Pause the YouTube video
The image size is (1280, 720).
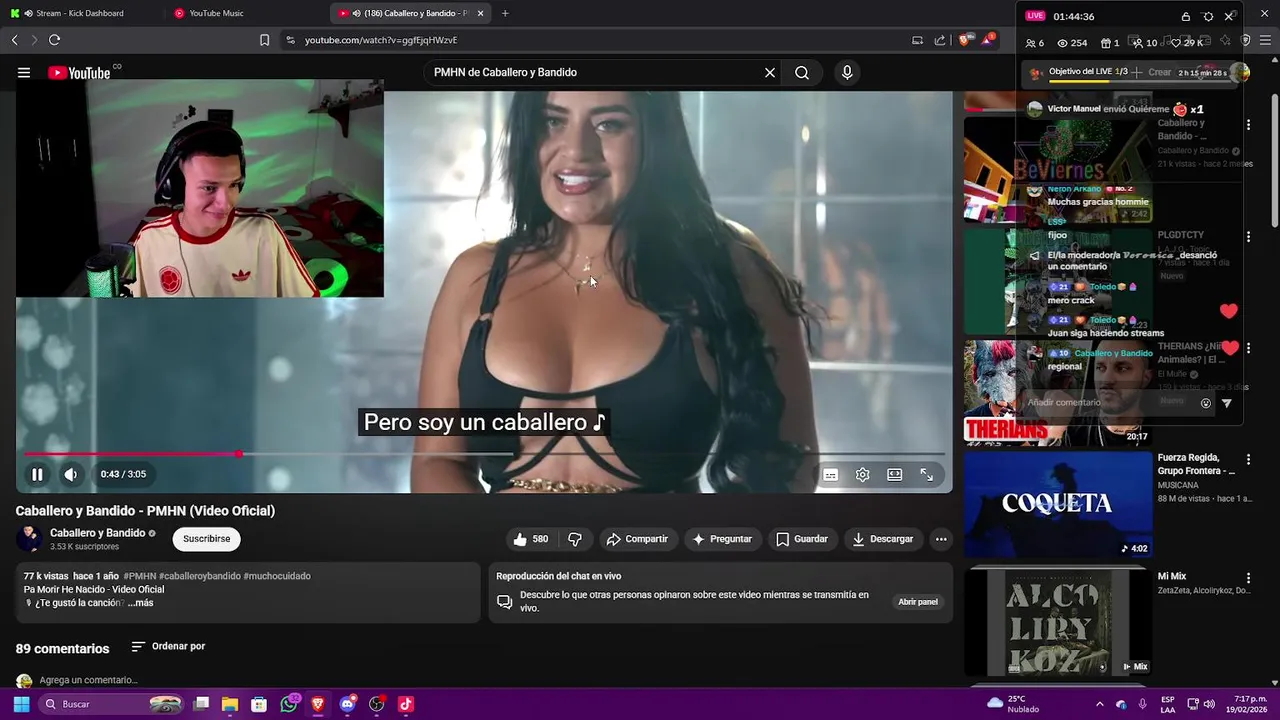[37, 475]
